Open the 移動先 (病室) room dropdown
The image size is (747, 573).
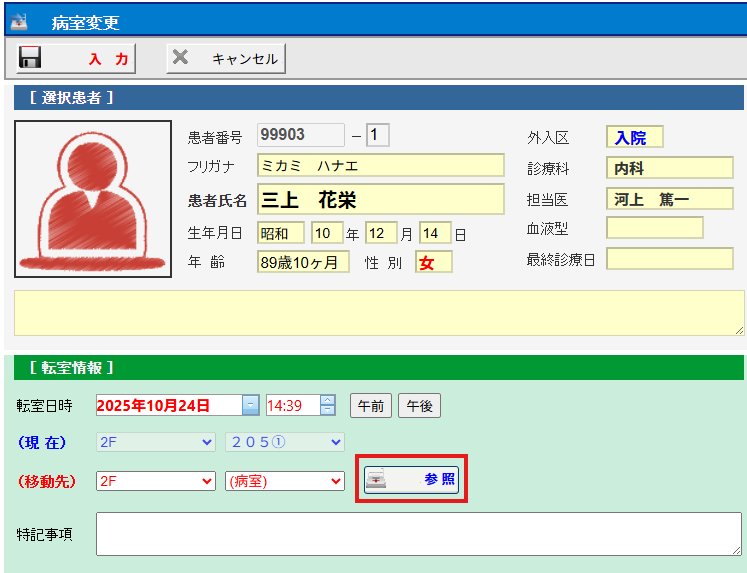(x=285, y=481)
